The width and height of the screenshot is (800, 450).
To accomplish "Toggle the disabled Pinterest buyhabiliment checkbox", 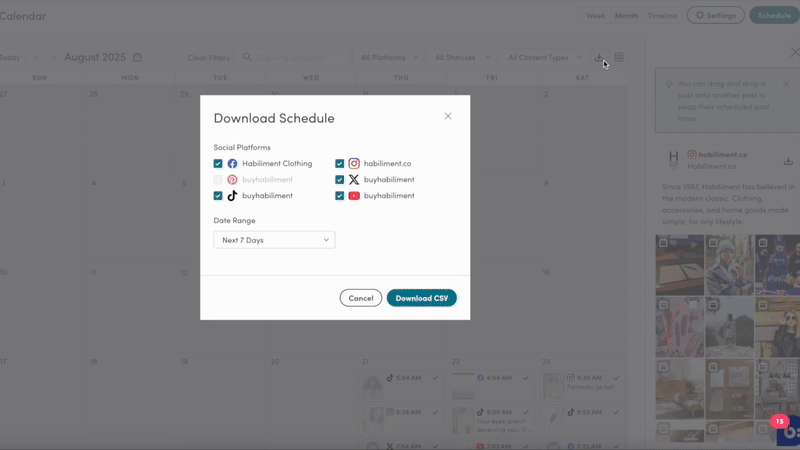I will tap(218, 180).
